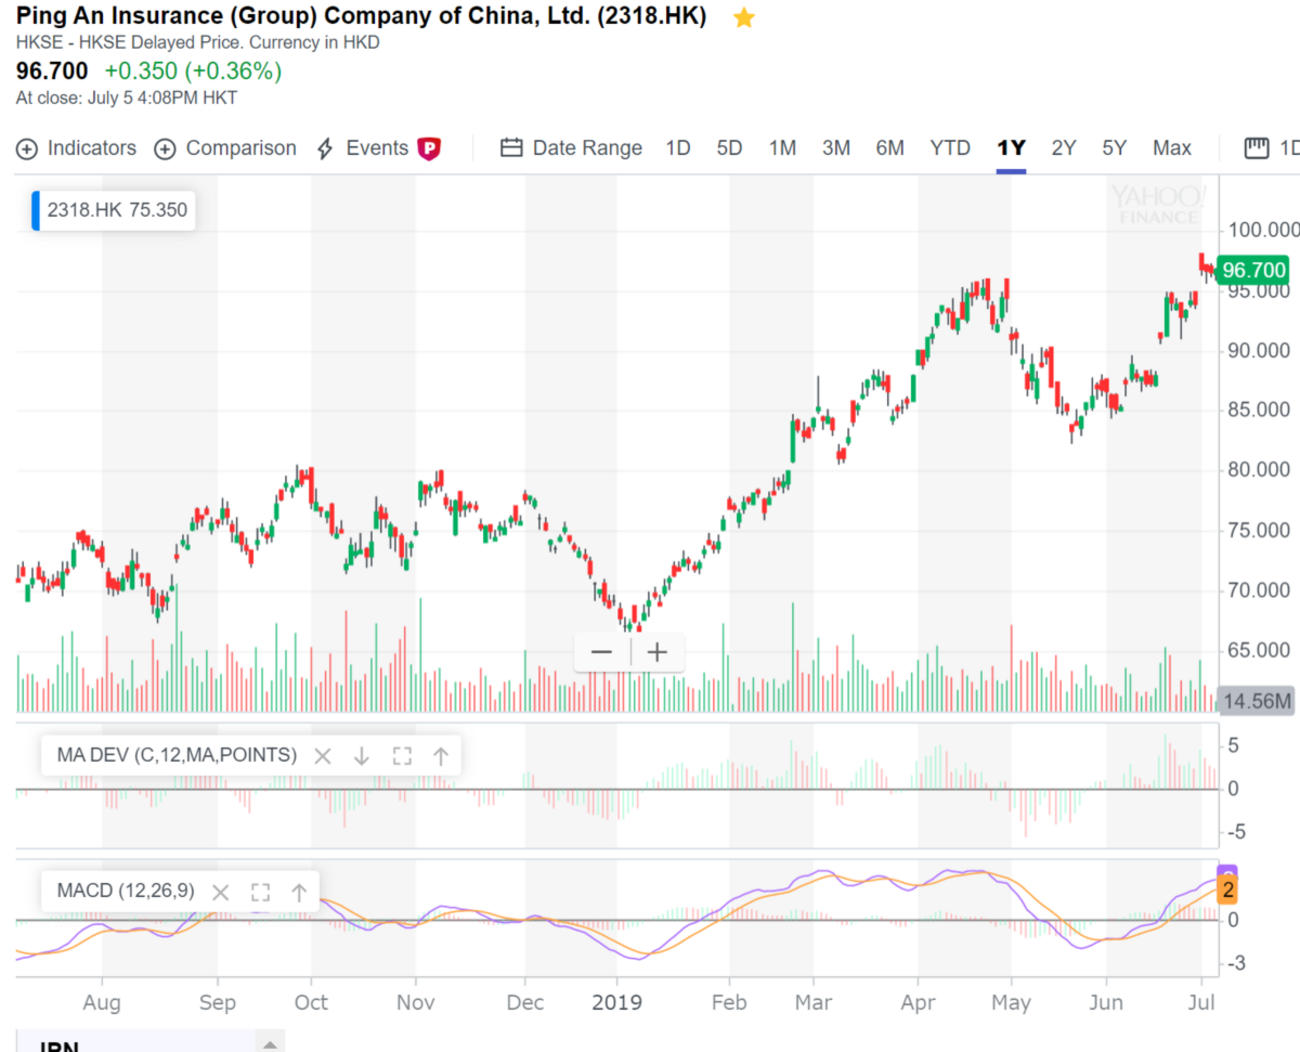
Task: Click the 2019 label on time axis
Action: pos(617,1002)
